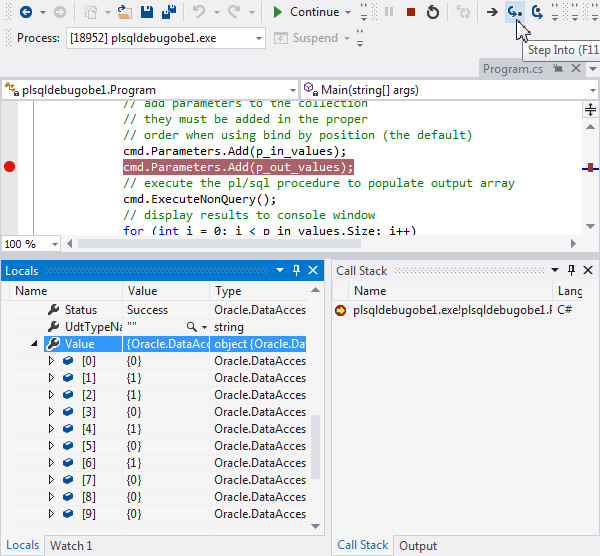Click the Redo dropdown arrow
This screenshot has width=600, height=556.
click(x=252, y=12)
